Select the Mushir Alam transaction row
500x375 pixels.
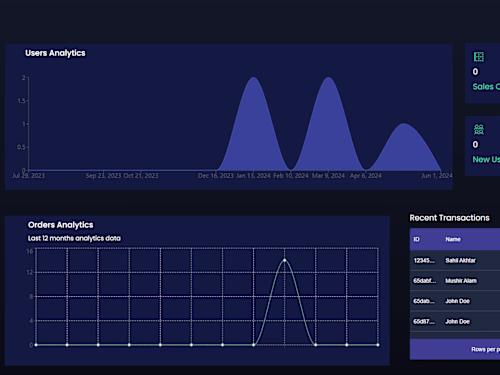[455, 281]
